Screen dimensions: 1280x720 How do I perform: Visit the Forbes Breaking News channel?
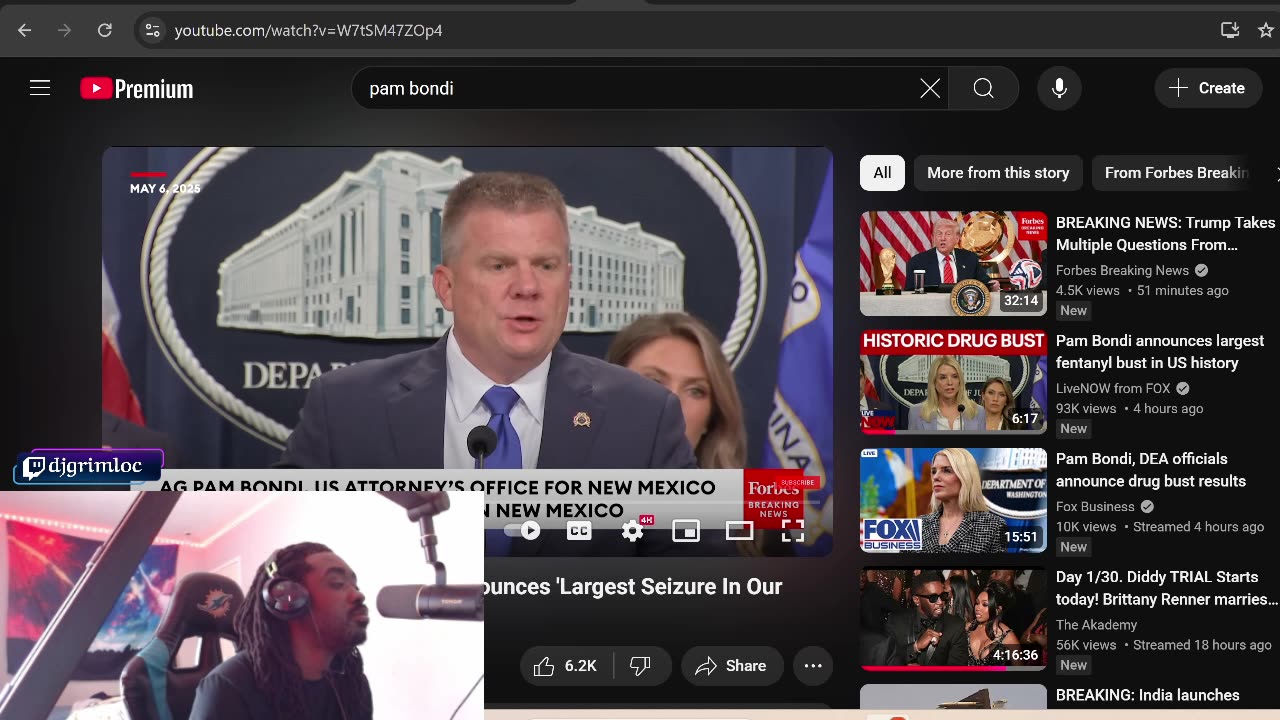click(x=1122, y=270)
